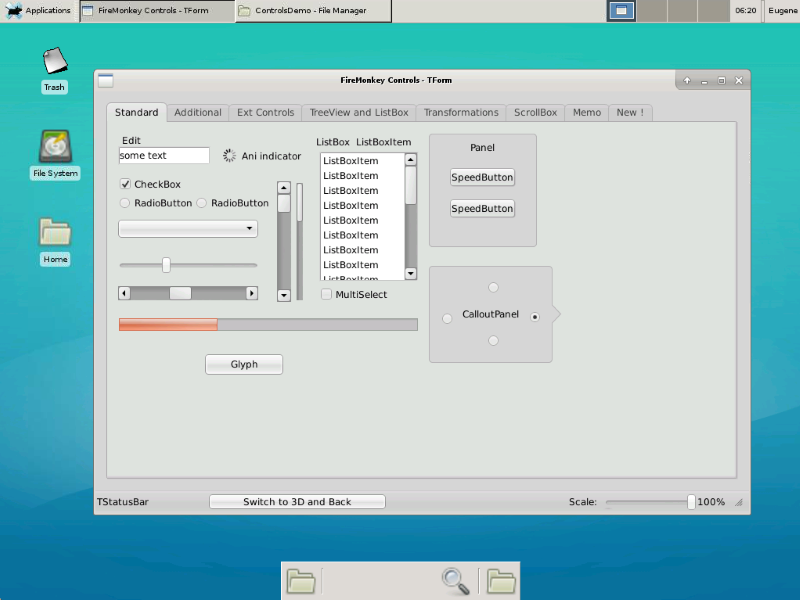Click the ListBox scroll up arrow
800x600 pixels.
tap(411, 160)
